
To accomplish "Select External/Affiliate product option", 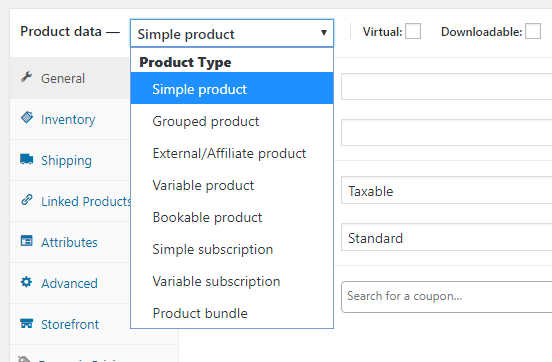I will pyautogui.click(x=232, y=153).
